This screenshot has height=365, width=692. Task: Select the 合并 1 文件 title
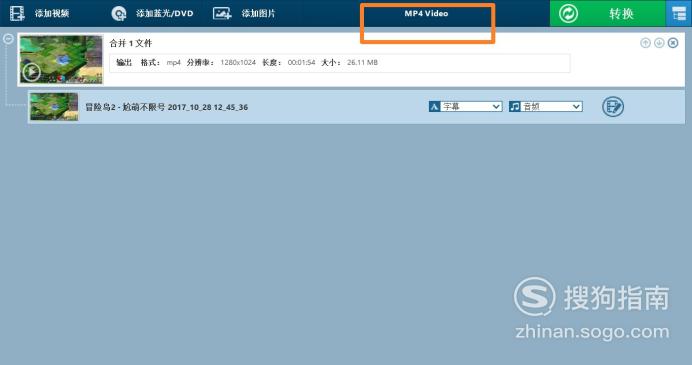click(131, 43)
